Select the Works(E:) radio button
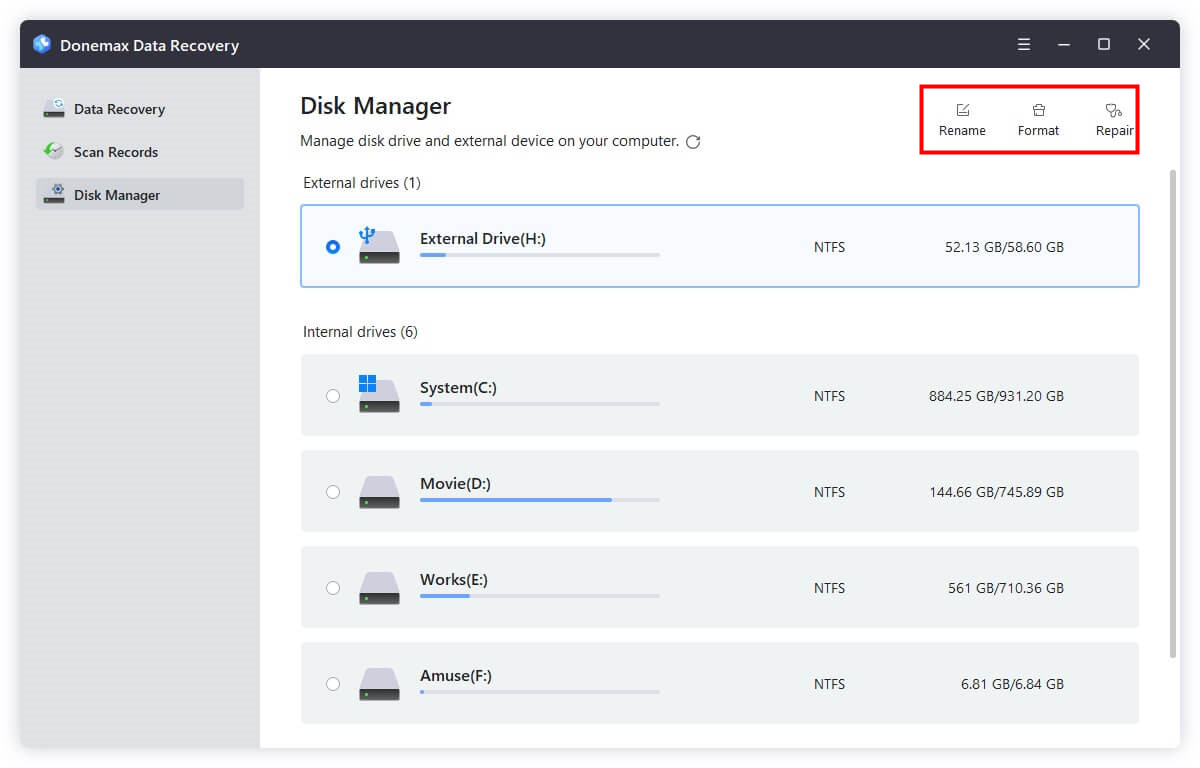This screenshot has width=1200, height=768. tap(333, 588)
